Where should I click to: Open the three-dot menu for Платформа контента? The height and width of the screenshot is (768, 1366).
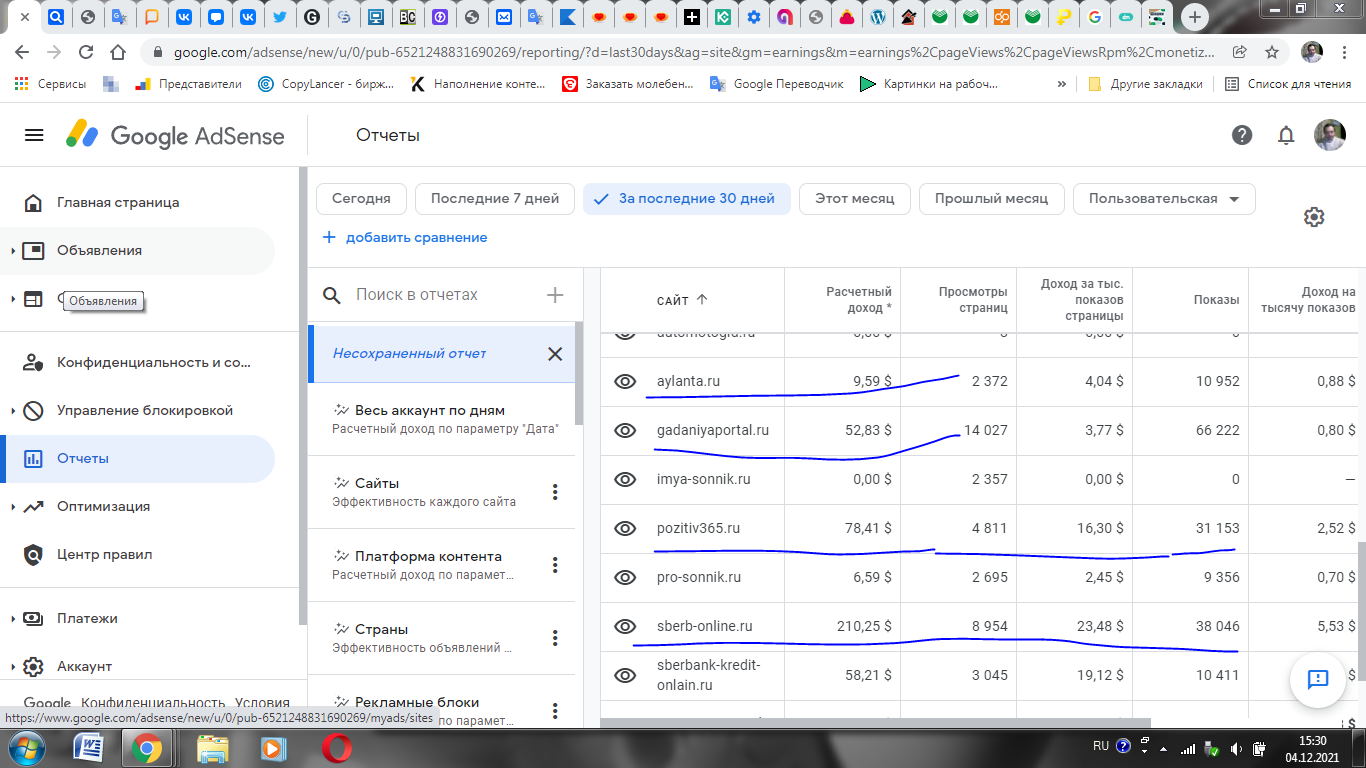click(555, 565)
